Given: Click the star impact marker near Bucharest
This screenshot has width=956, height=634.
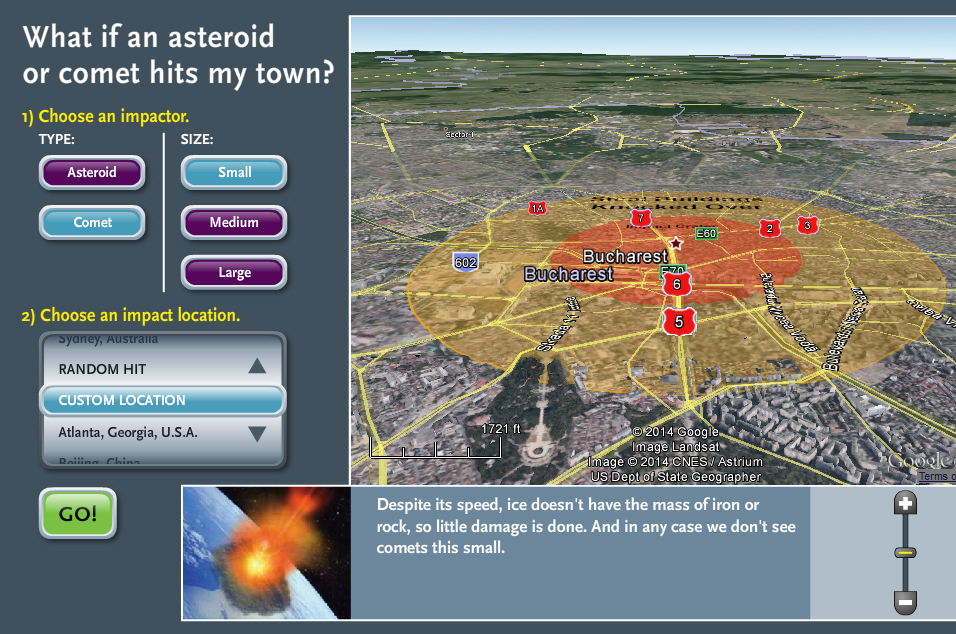Looking at the screenshot, I should [676, 243].
